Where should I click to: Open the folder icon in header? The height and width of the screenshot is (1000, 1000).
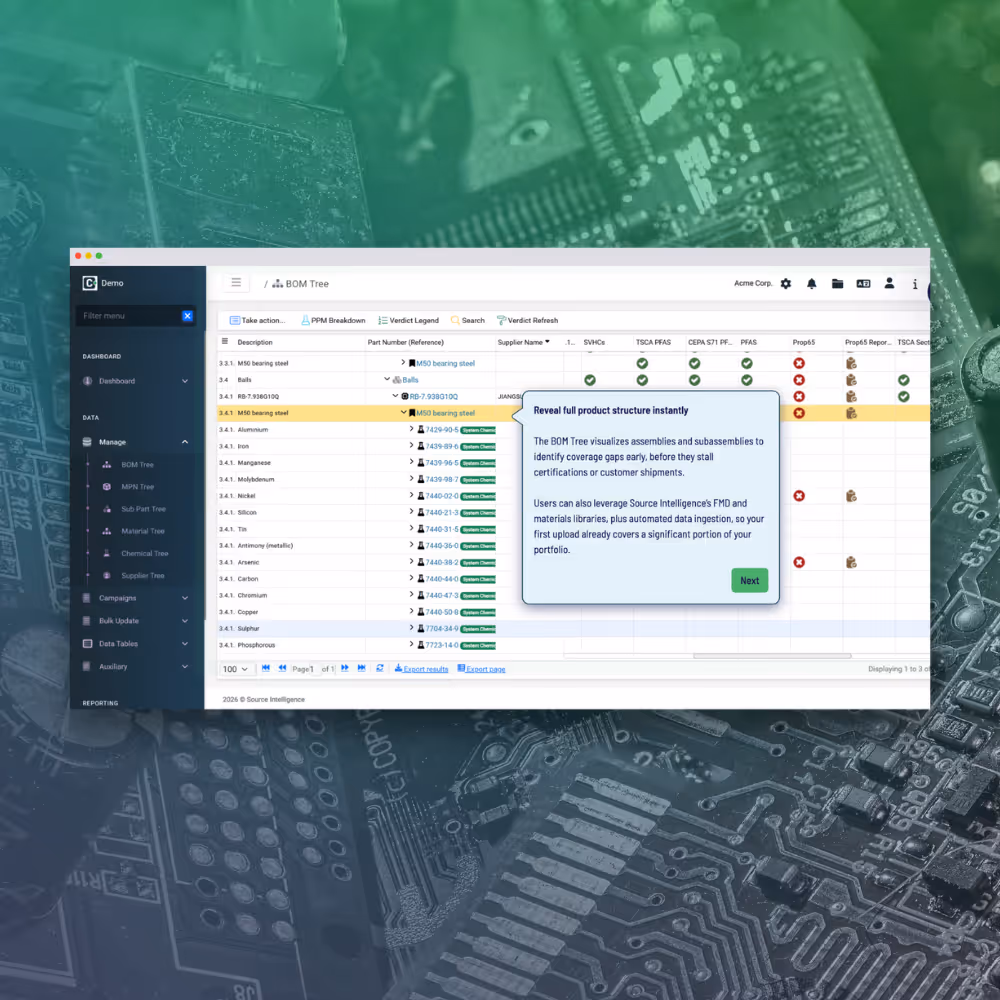point(837,284)
